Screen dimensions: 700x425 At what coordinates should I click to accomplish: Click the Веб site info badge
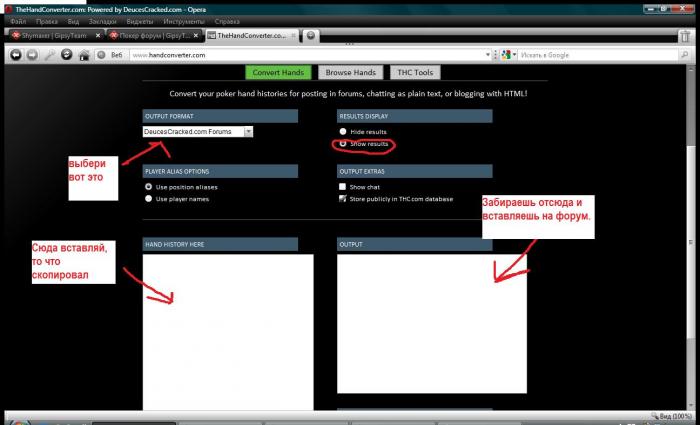tap(110, 55)
